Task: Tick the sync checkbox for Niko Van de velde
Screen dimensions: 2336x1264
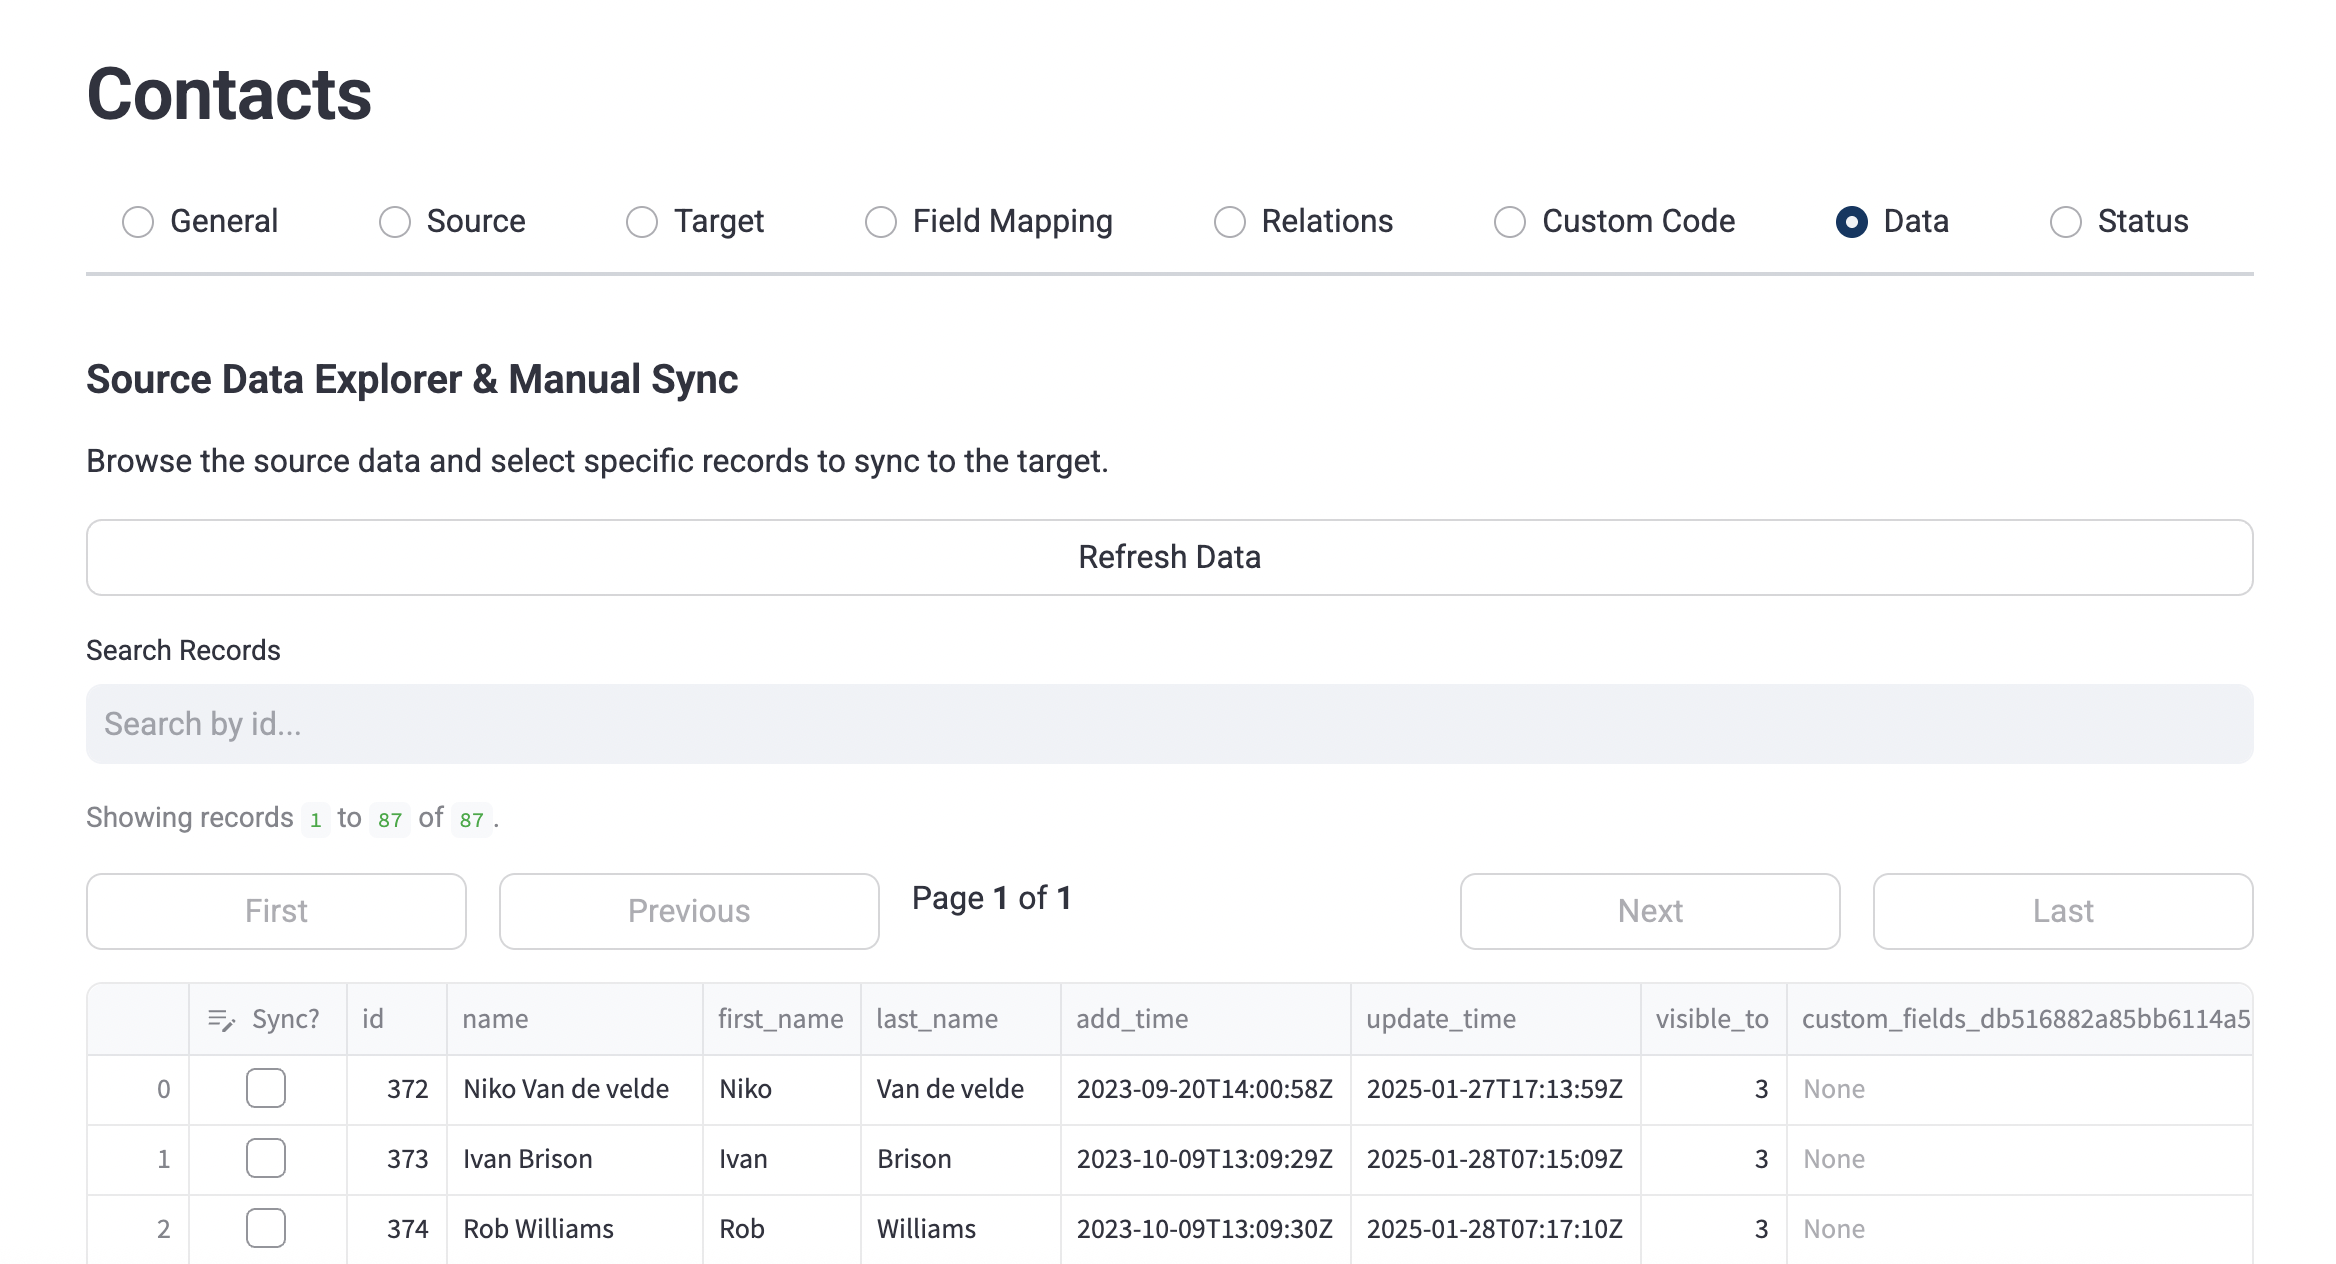Action: coord(266,1088)
